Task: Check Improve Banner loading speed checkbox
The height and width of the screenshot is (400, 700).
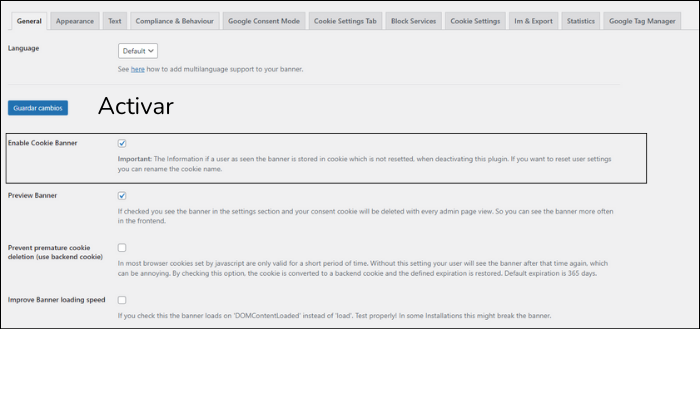Action: pos(122,300)
